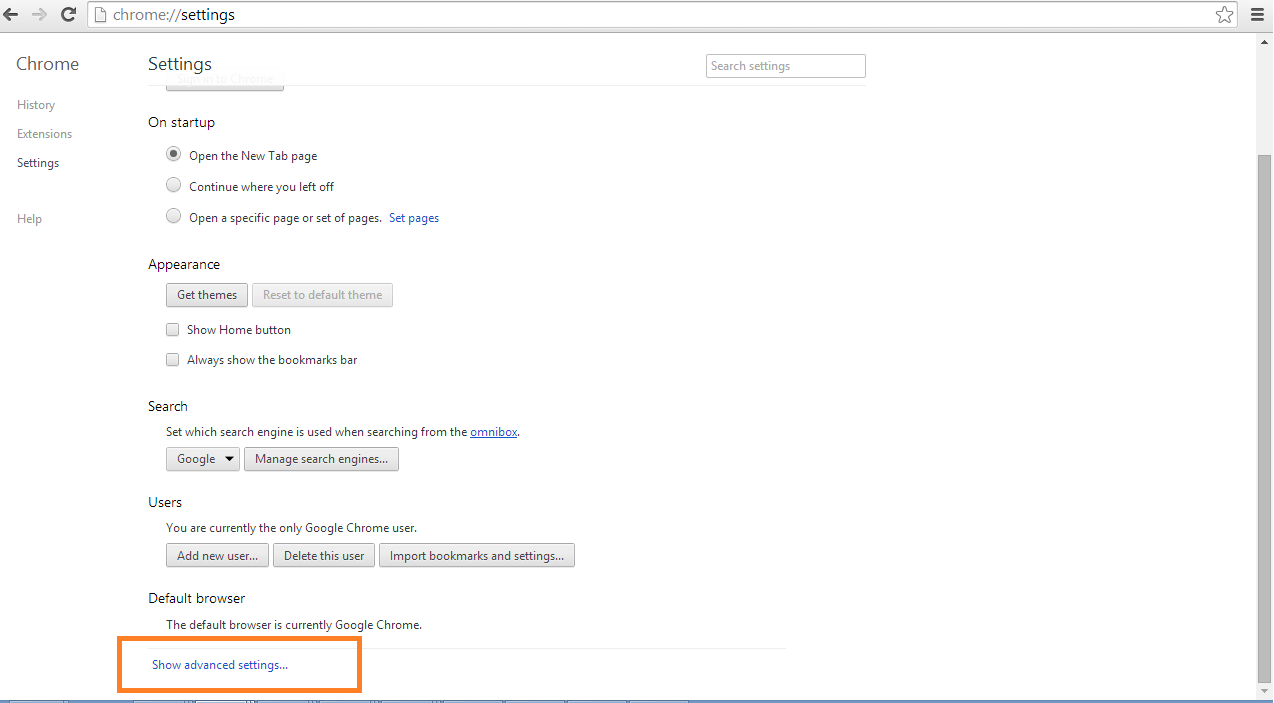This screenshot has height=703, width=1274.
Task: Select 'Open the New Tab page' option
Action: pyautogui.click(x=174, y=155)
